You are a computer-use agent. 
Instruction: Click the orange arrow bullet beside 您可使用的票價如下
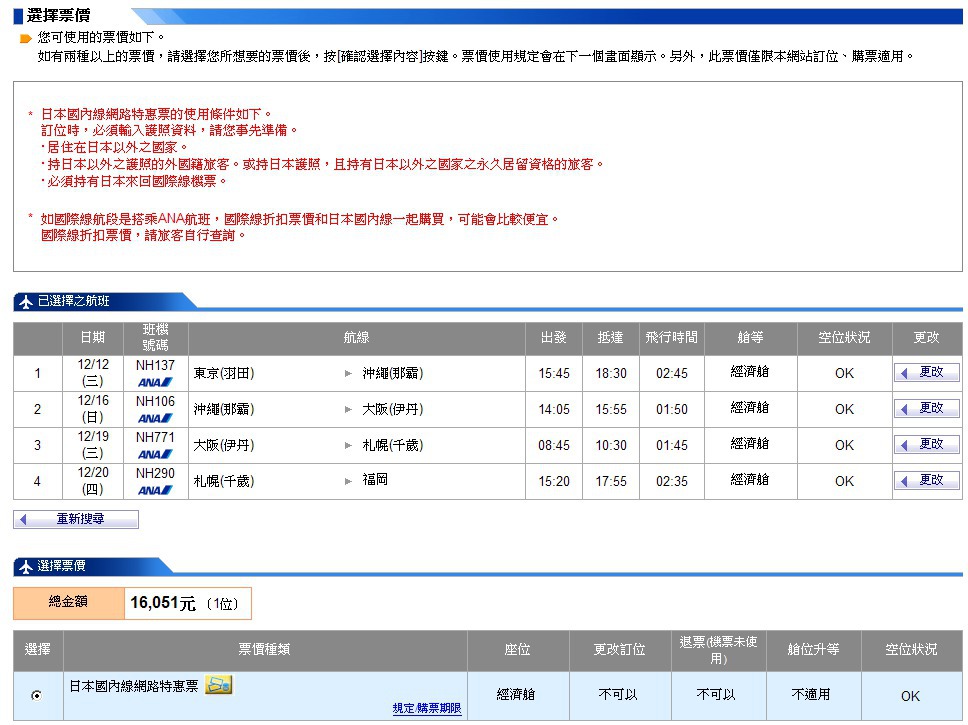coord(26,39)
